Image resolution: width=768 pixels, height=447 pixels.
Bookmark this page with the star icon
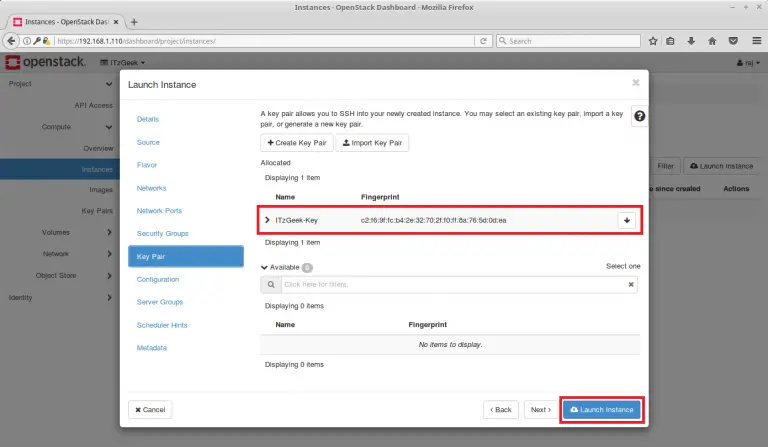tap(653, 41)
